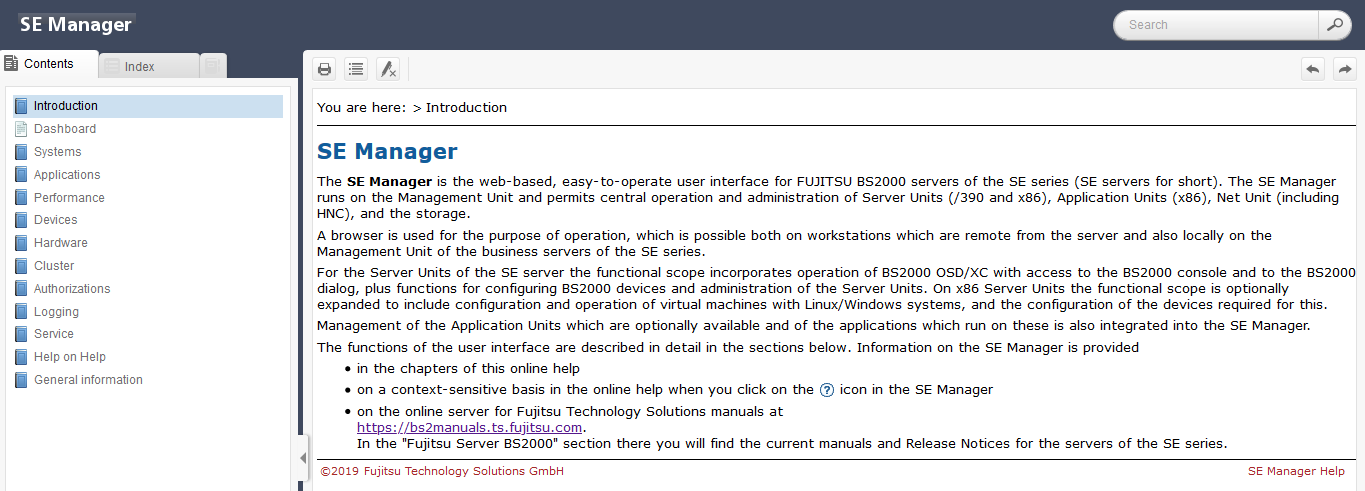Collapse the navigation pane with arrow handle
Screen dimensions: 1365x491
tap(303, 458)
